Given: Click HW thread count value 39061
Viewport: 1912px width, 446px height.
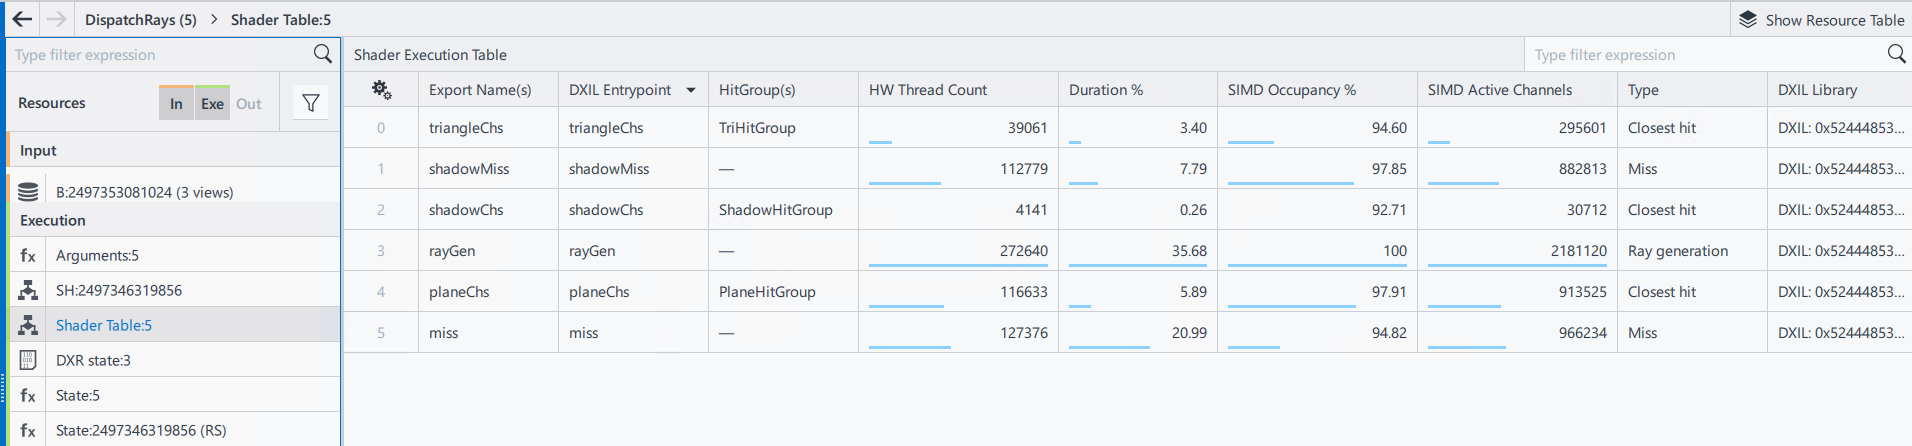Looking at the screenshot, I should pos(1028,128).
